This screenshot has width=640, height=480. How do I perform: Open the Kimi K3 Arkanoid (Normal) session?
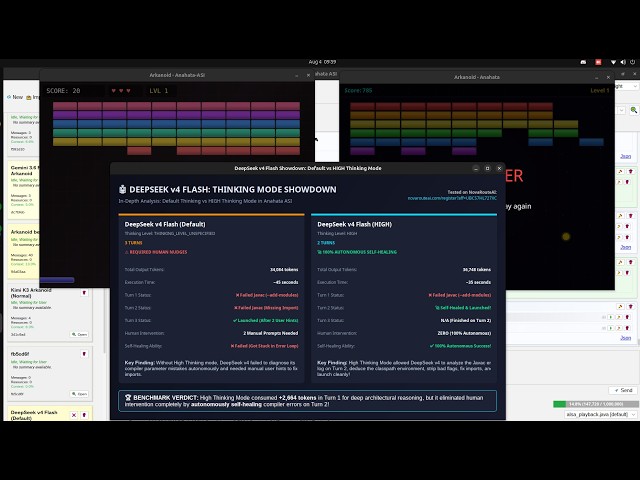click(80, 334)
